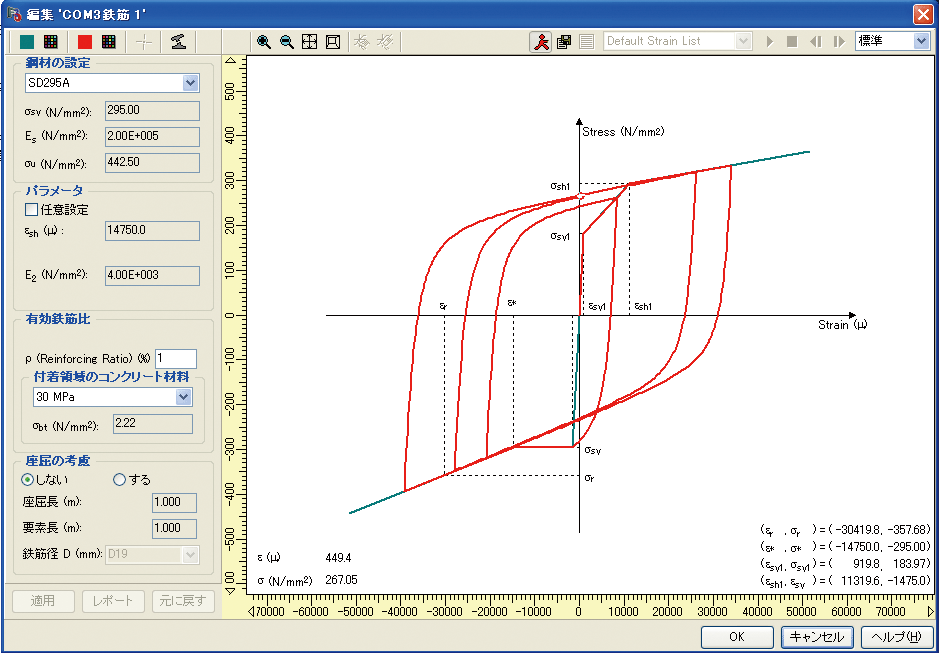Click the OK button
Viewport: 939px width, 653px height.
(736, 637)
